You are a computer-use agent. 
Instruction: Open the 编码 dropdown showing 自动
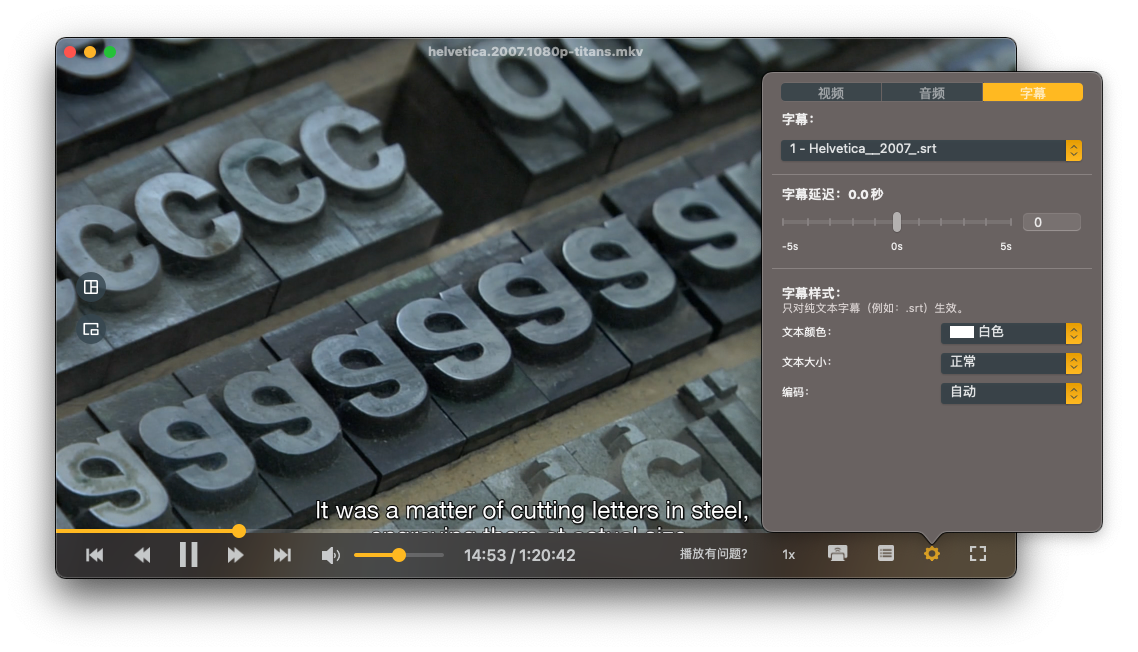[x=1011, y=392]
